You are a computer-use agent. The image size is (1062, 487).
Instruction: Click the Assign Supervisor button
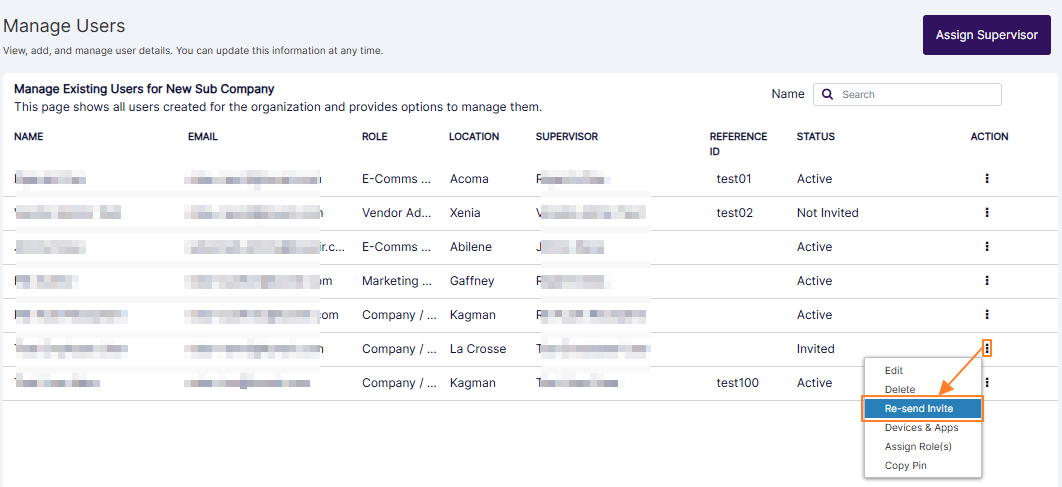click(986, 35)
